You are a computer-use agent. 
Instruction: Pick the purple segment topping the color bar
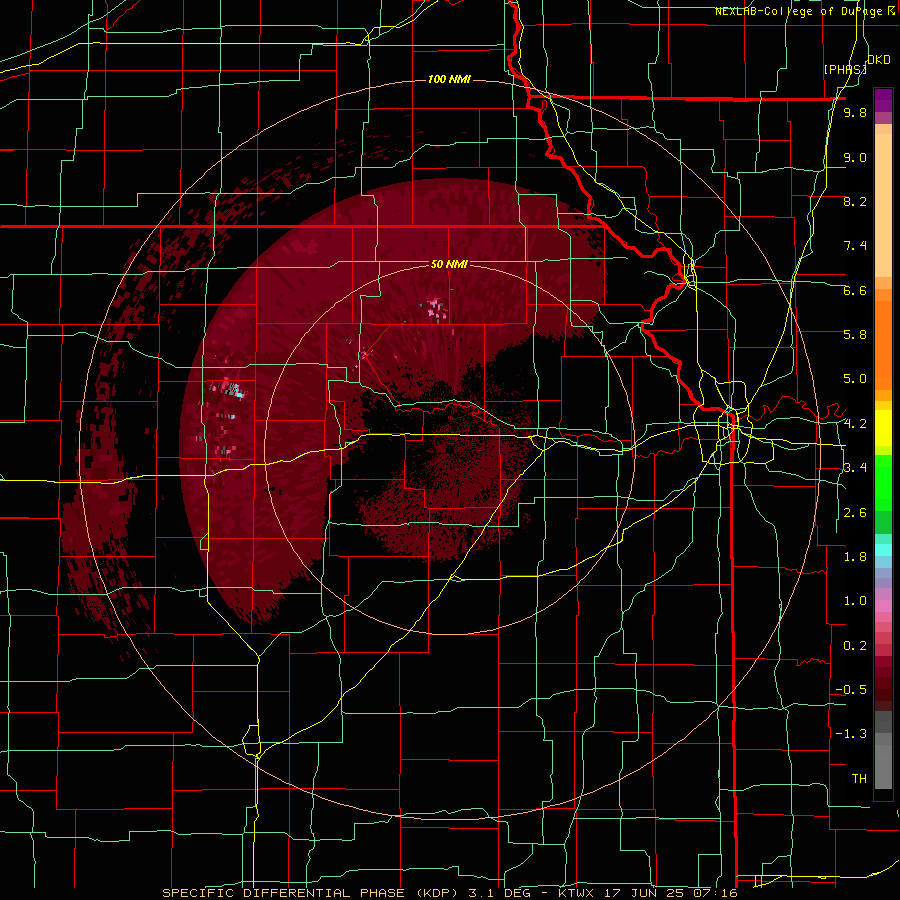point(883,100)
